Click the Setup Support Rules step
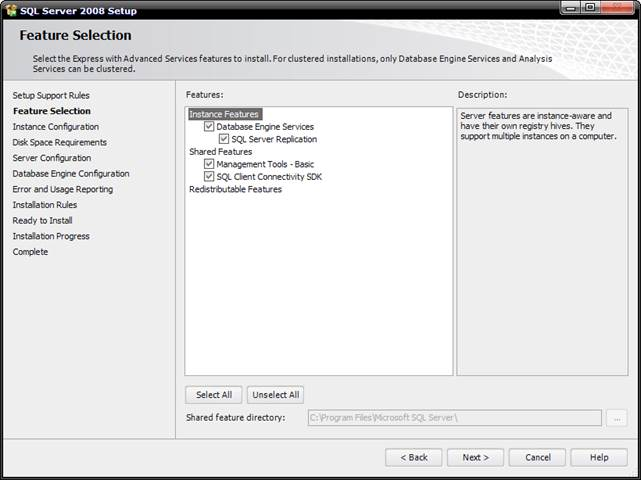 point(51,95)
